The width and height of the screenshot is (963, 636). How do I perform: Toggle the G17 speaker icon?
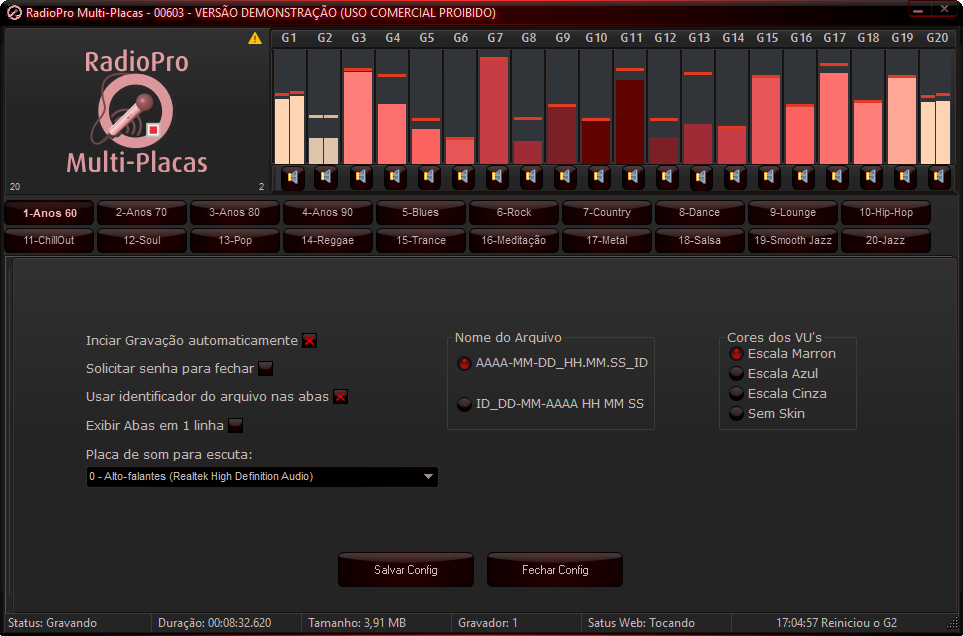tap(836, 177)
